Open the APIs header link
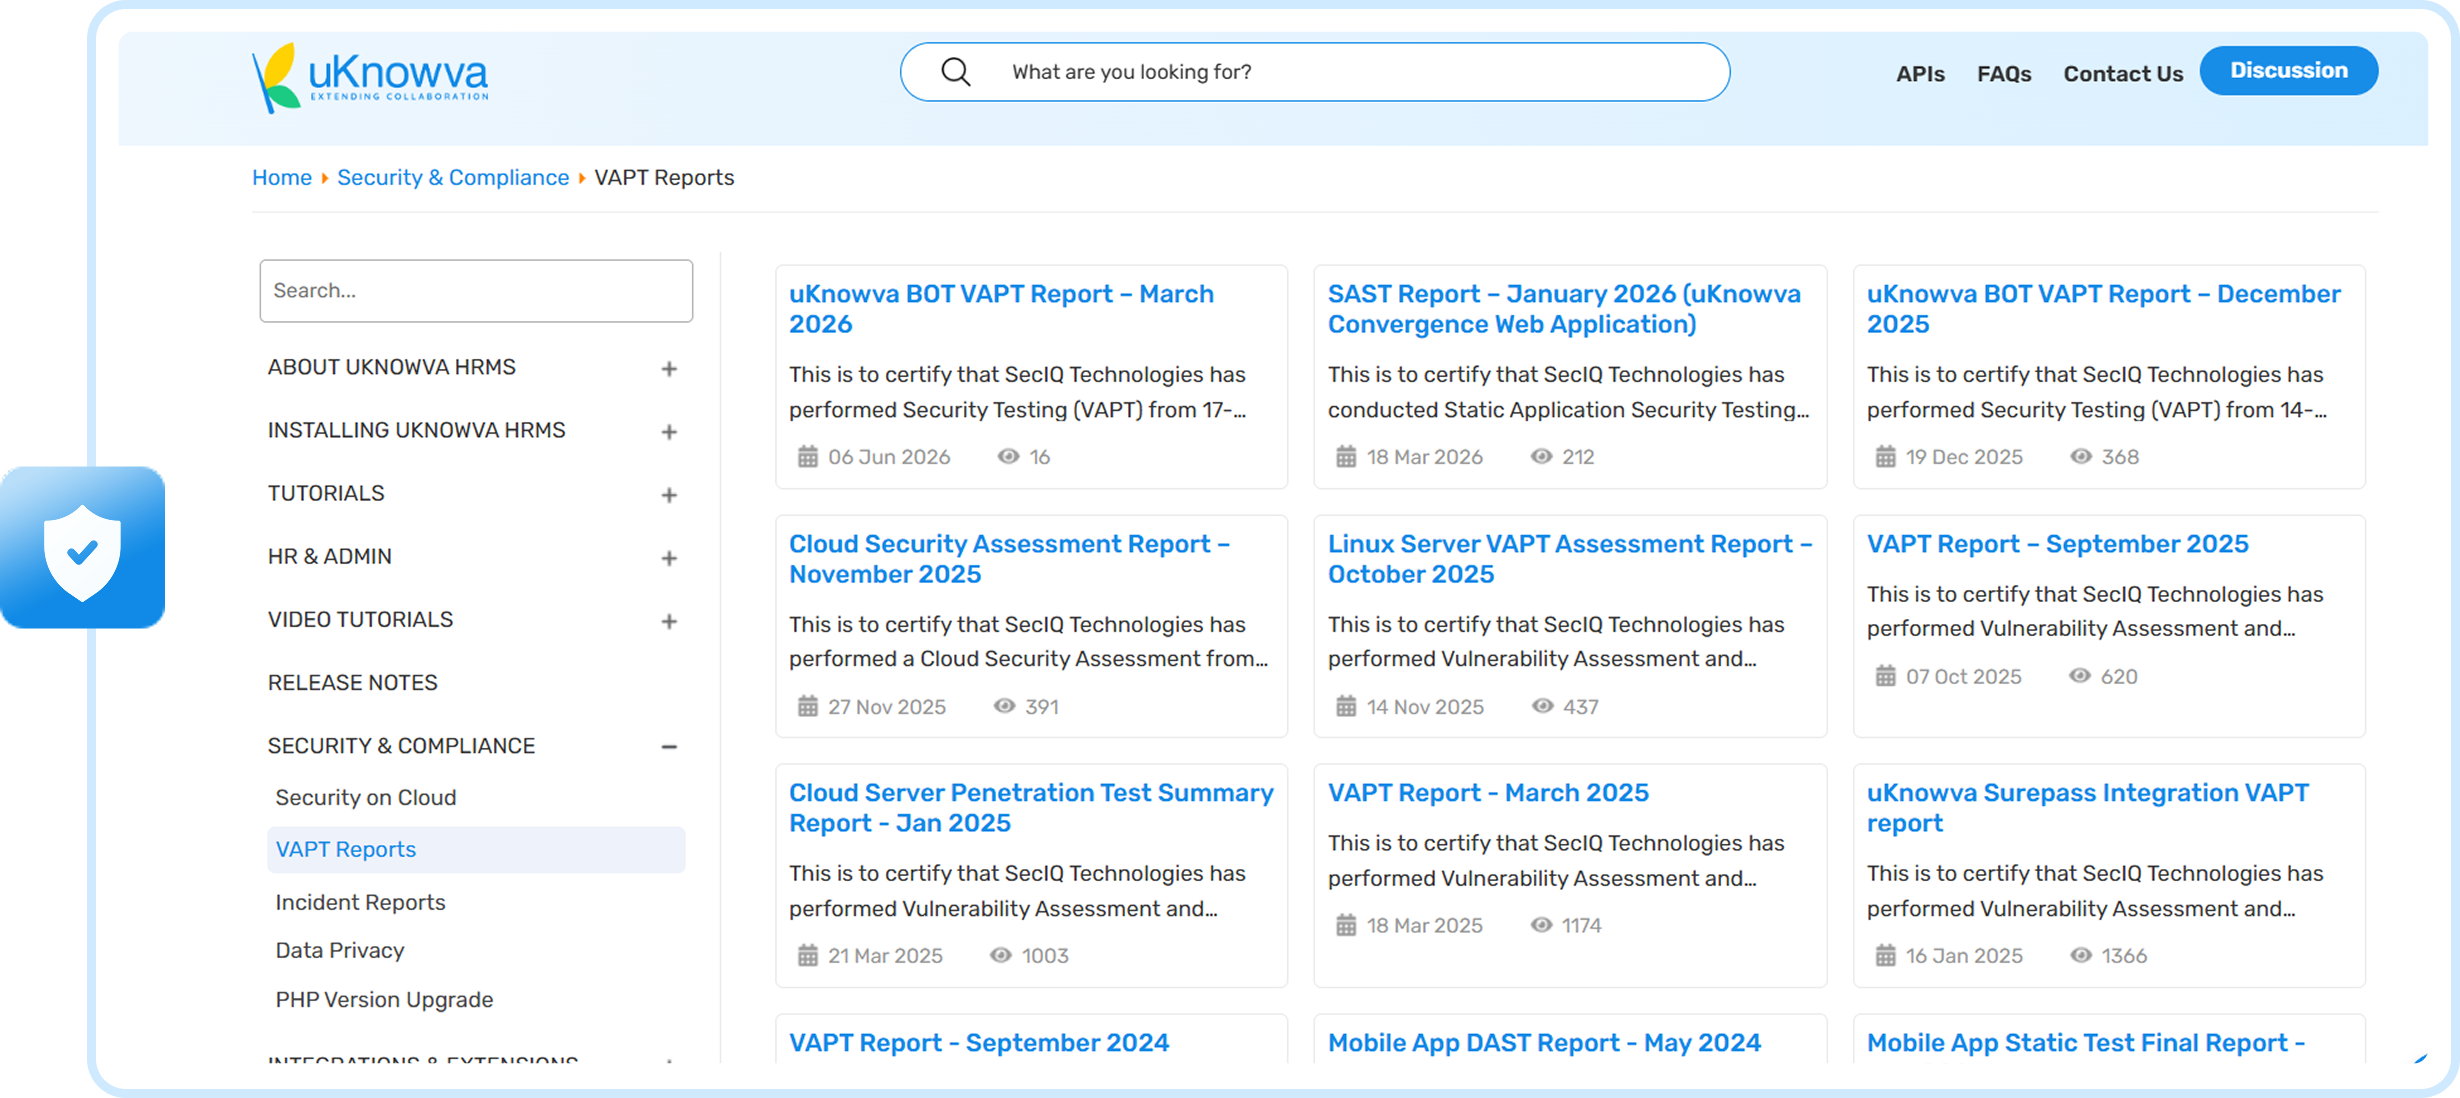 click(1920, 74)
